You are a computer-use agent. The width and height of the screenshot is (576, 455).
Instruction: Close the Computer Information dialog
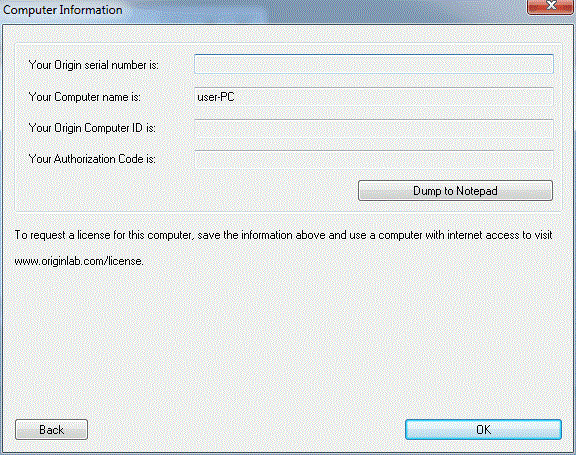[550, 6]
